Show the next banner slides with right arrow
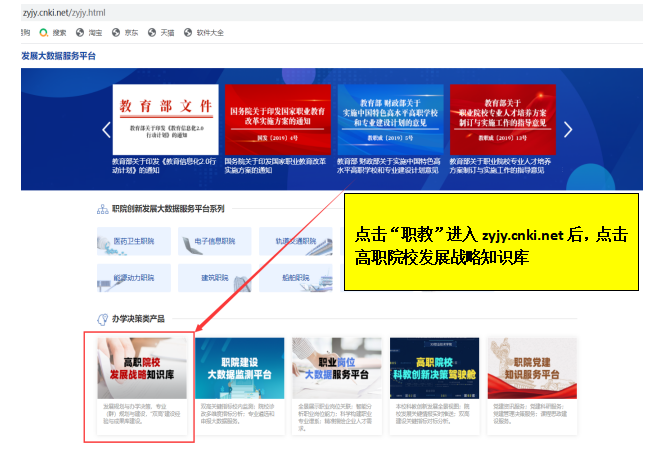This screenshot has width=660, height=465. click(x=568, y=130)
